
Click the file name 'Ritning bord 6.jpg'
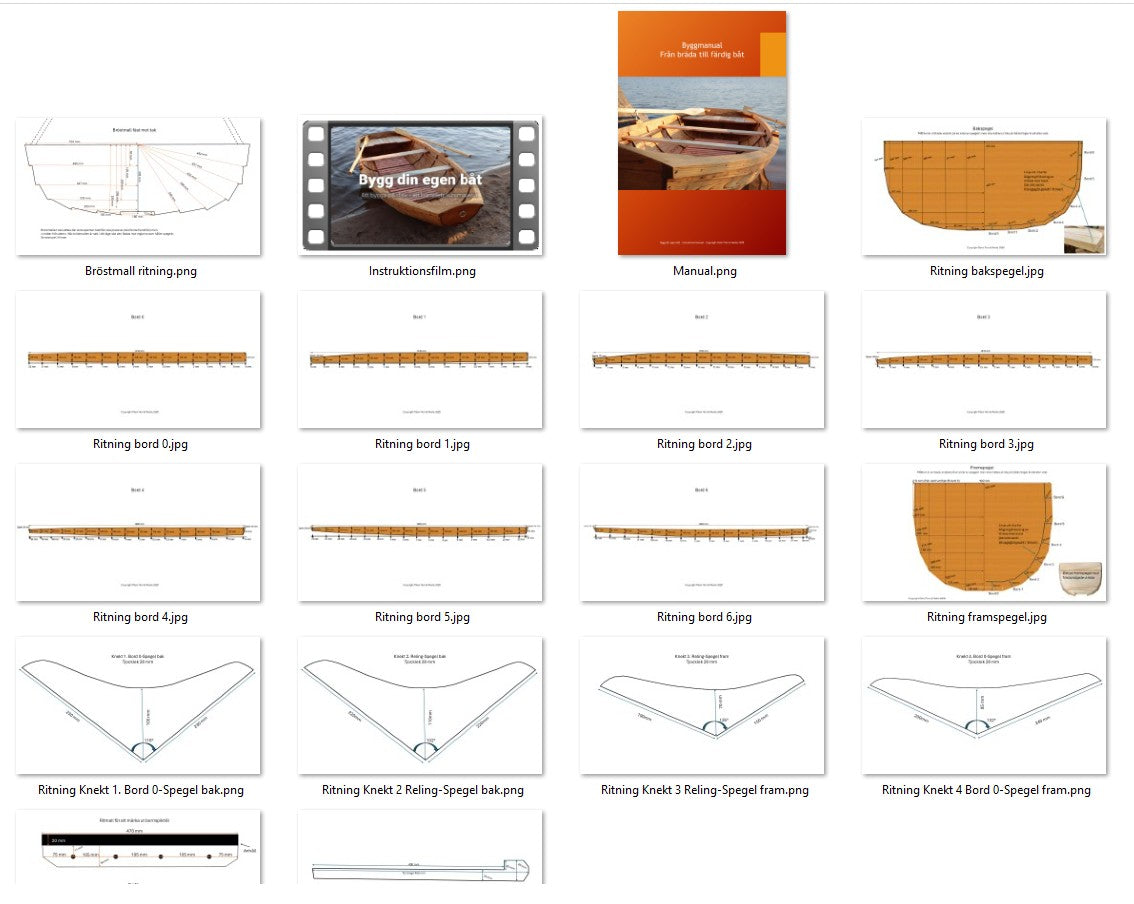pyautogui.click(x=704, y=617)
